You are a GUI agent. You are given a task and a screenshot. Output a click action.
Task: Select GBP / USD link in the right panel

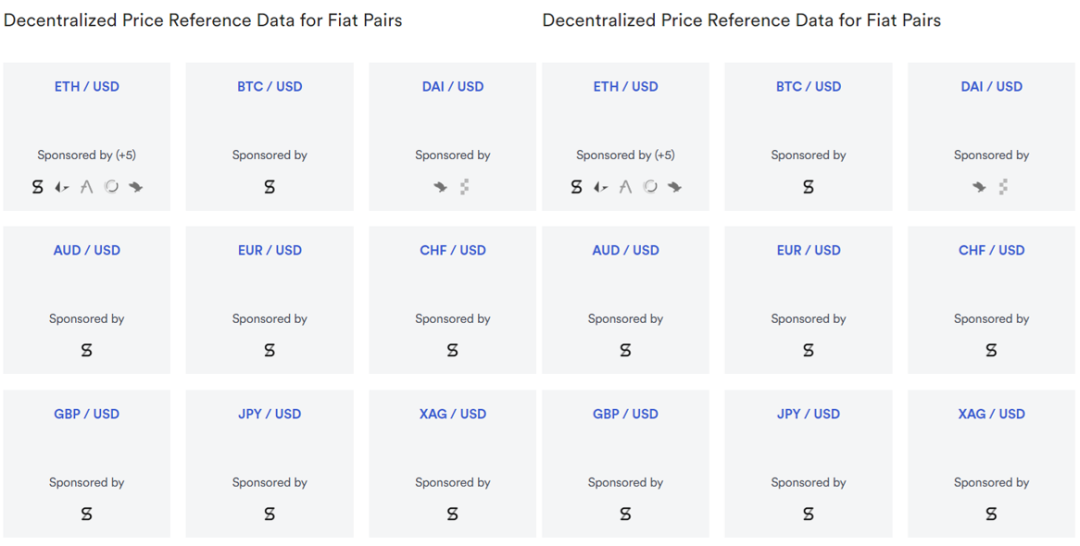(625, 414)
